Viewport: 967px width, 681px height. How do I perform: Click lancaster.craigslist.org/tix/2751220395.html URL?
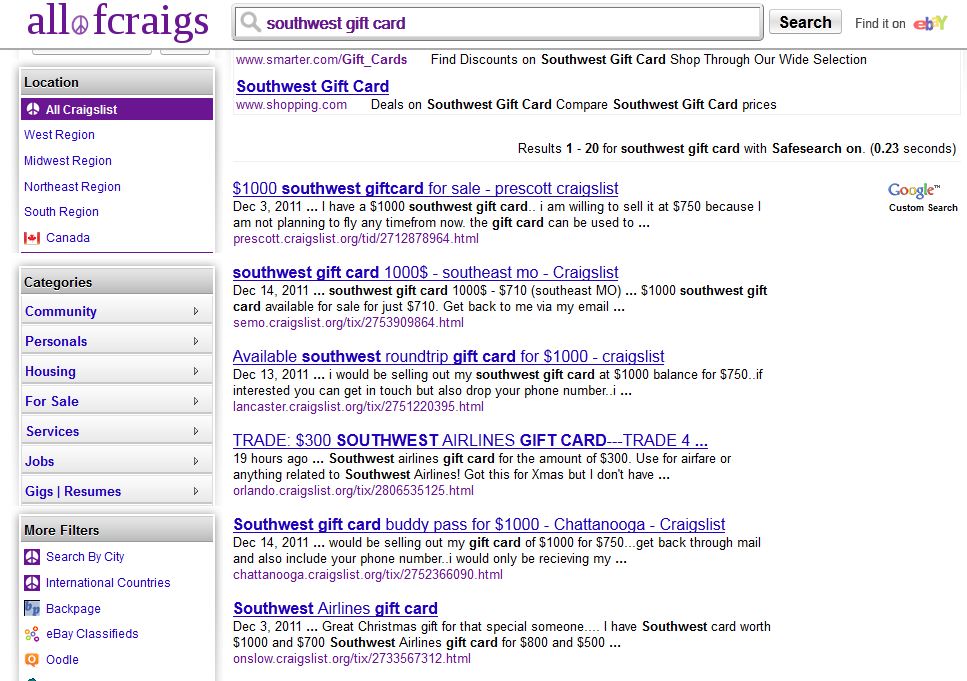[x=358, y=407]
